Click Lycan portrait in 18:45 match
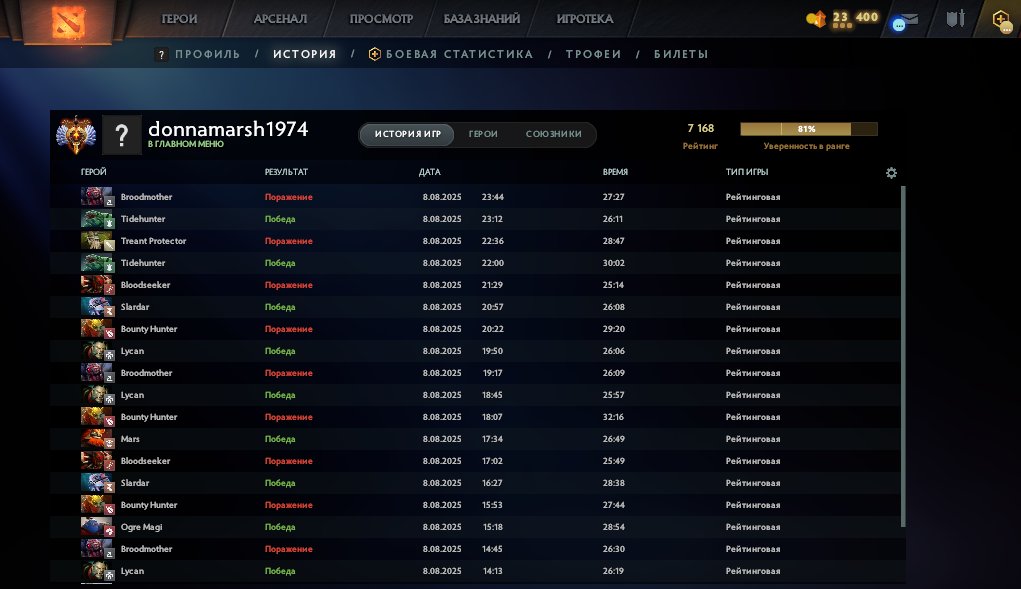The width and height of the screenshot is (1021, 589). click(97, 395)
